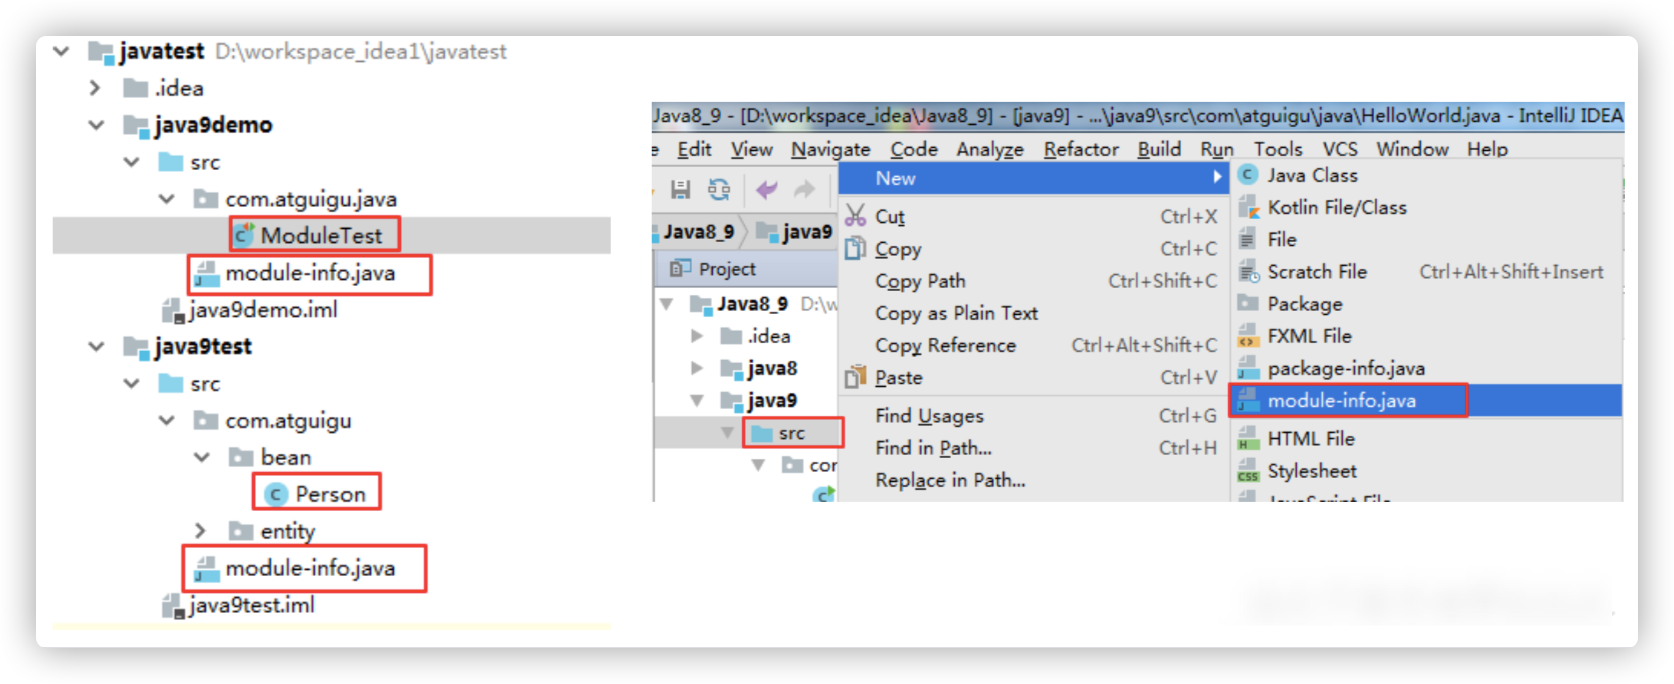
Task: Select the ModuleTest class icon
Action: click(243, 235)
